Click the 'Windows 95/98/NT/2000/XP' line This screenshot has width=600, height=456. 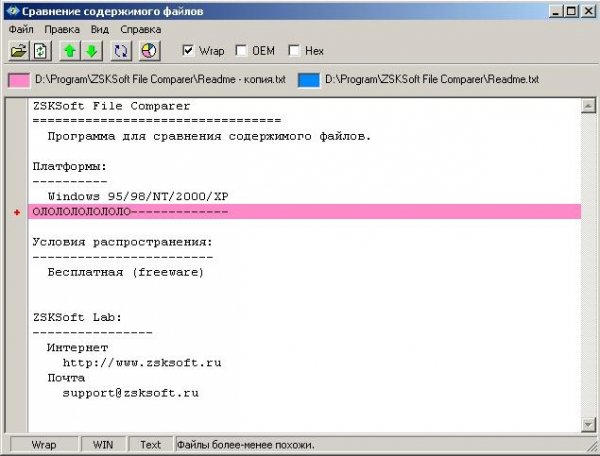[x=138, y=197]
